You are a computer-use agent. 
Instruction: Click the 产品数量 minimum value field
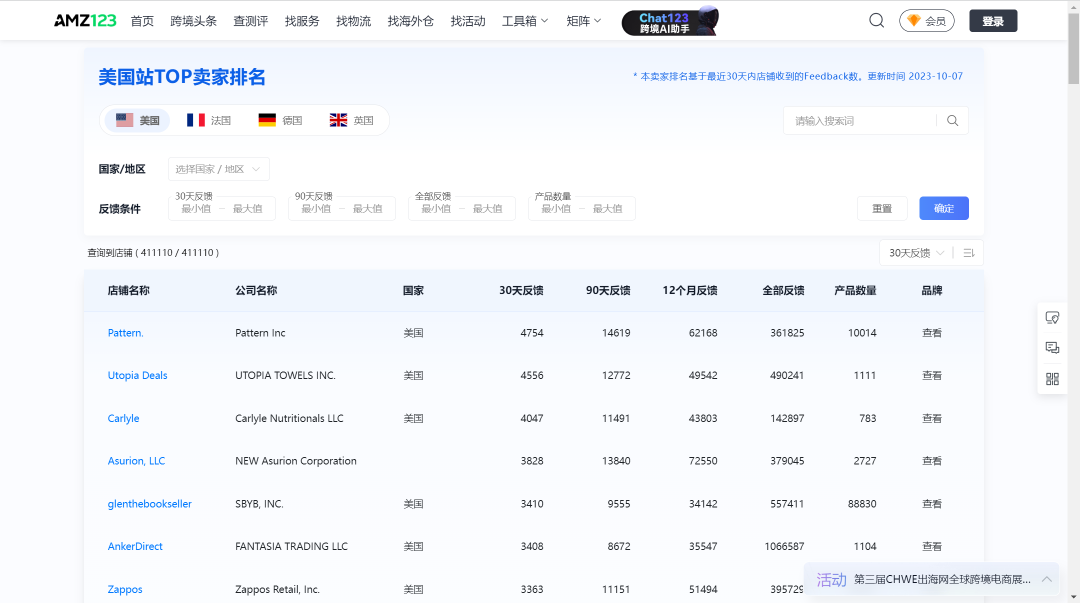(x=556, y=209)
